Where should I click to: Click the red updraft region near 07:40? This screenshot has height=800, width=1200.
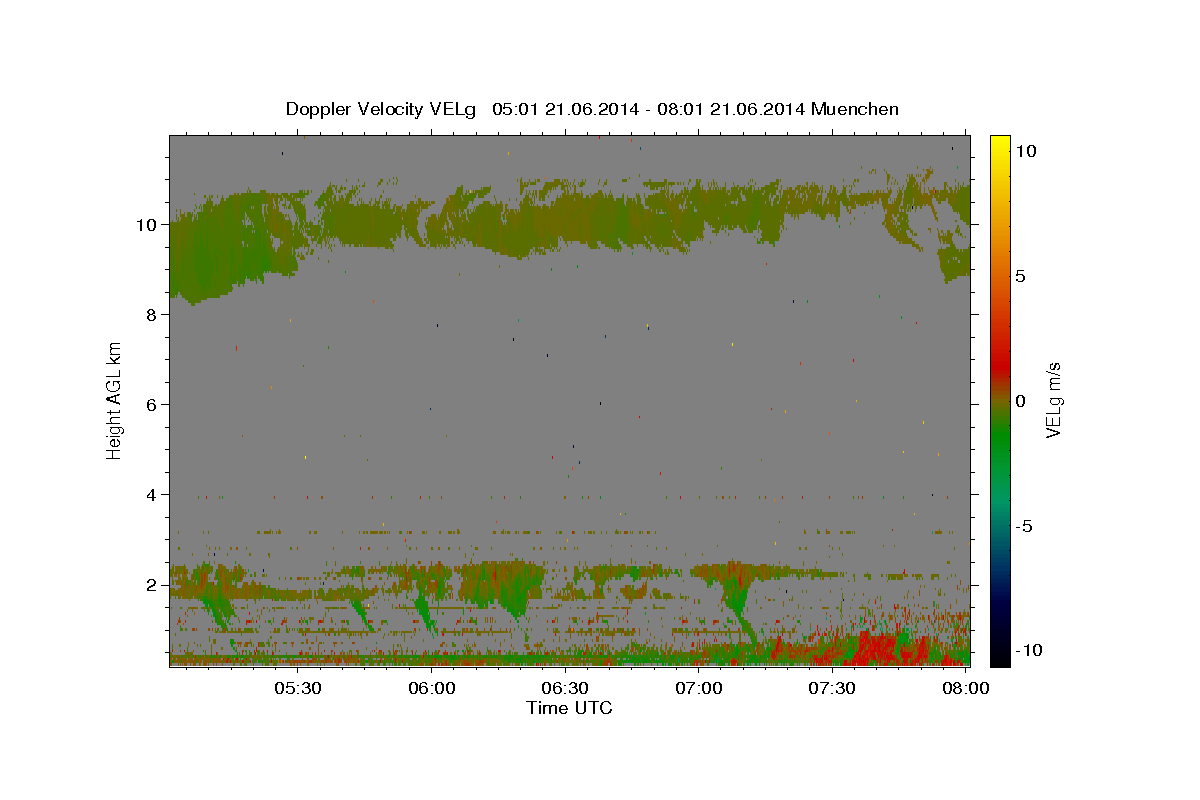click(877, 648)
